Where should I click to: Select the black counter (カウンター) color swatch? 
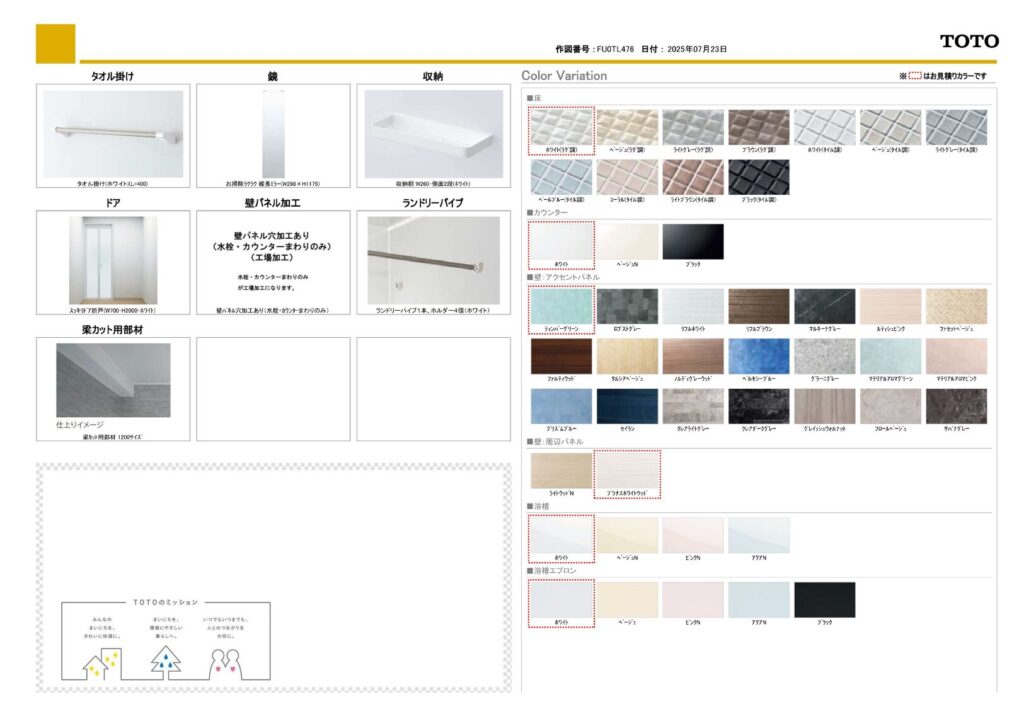point(692,241)
